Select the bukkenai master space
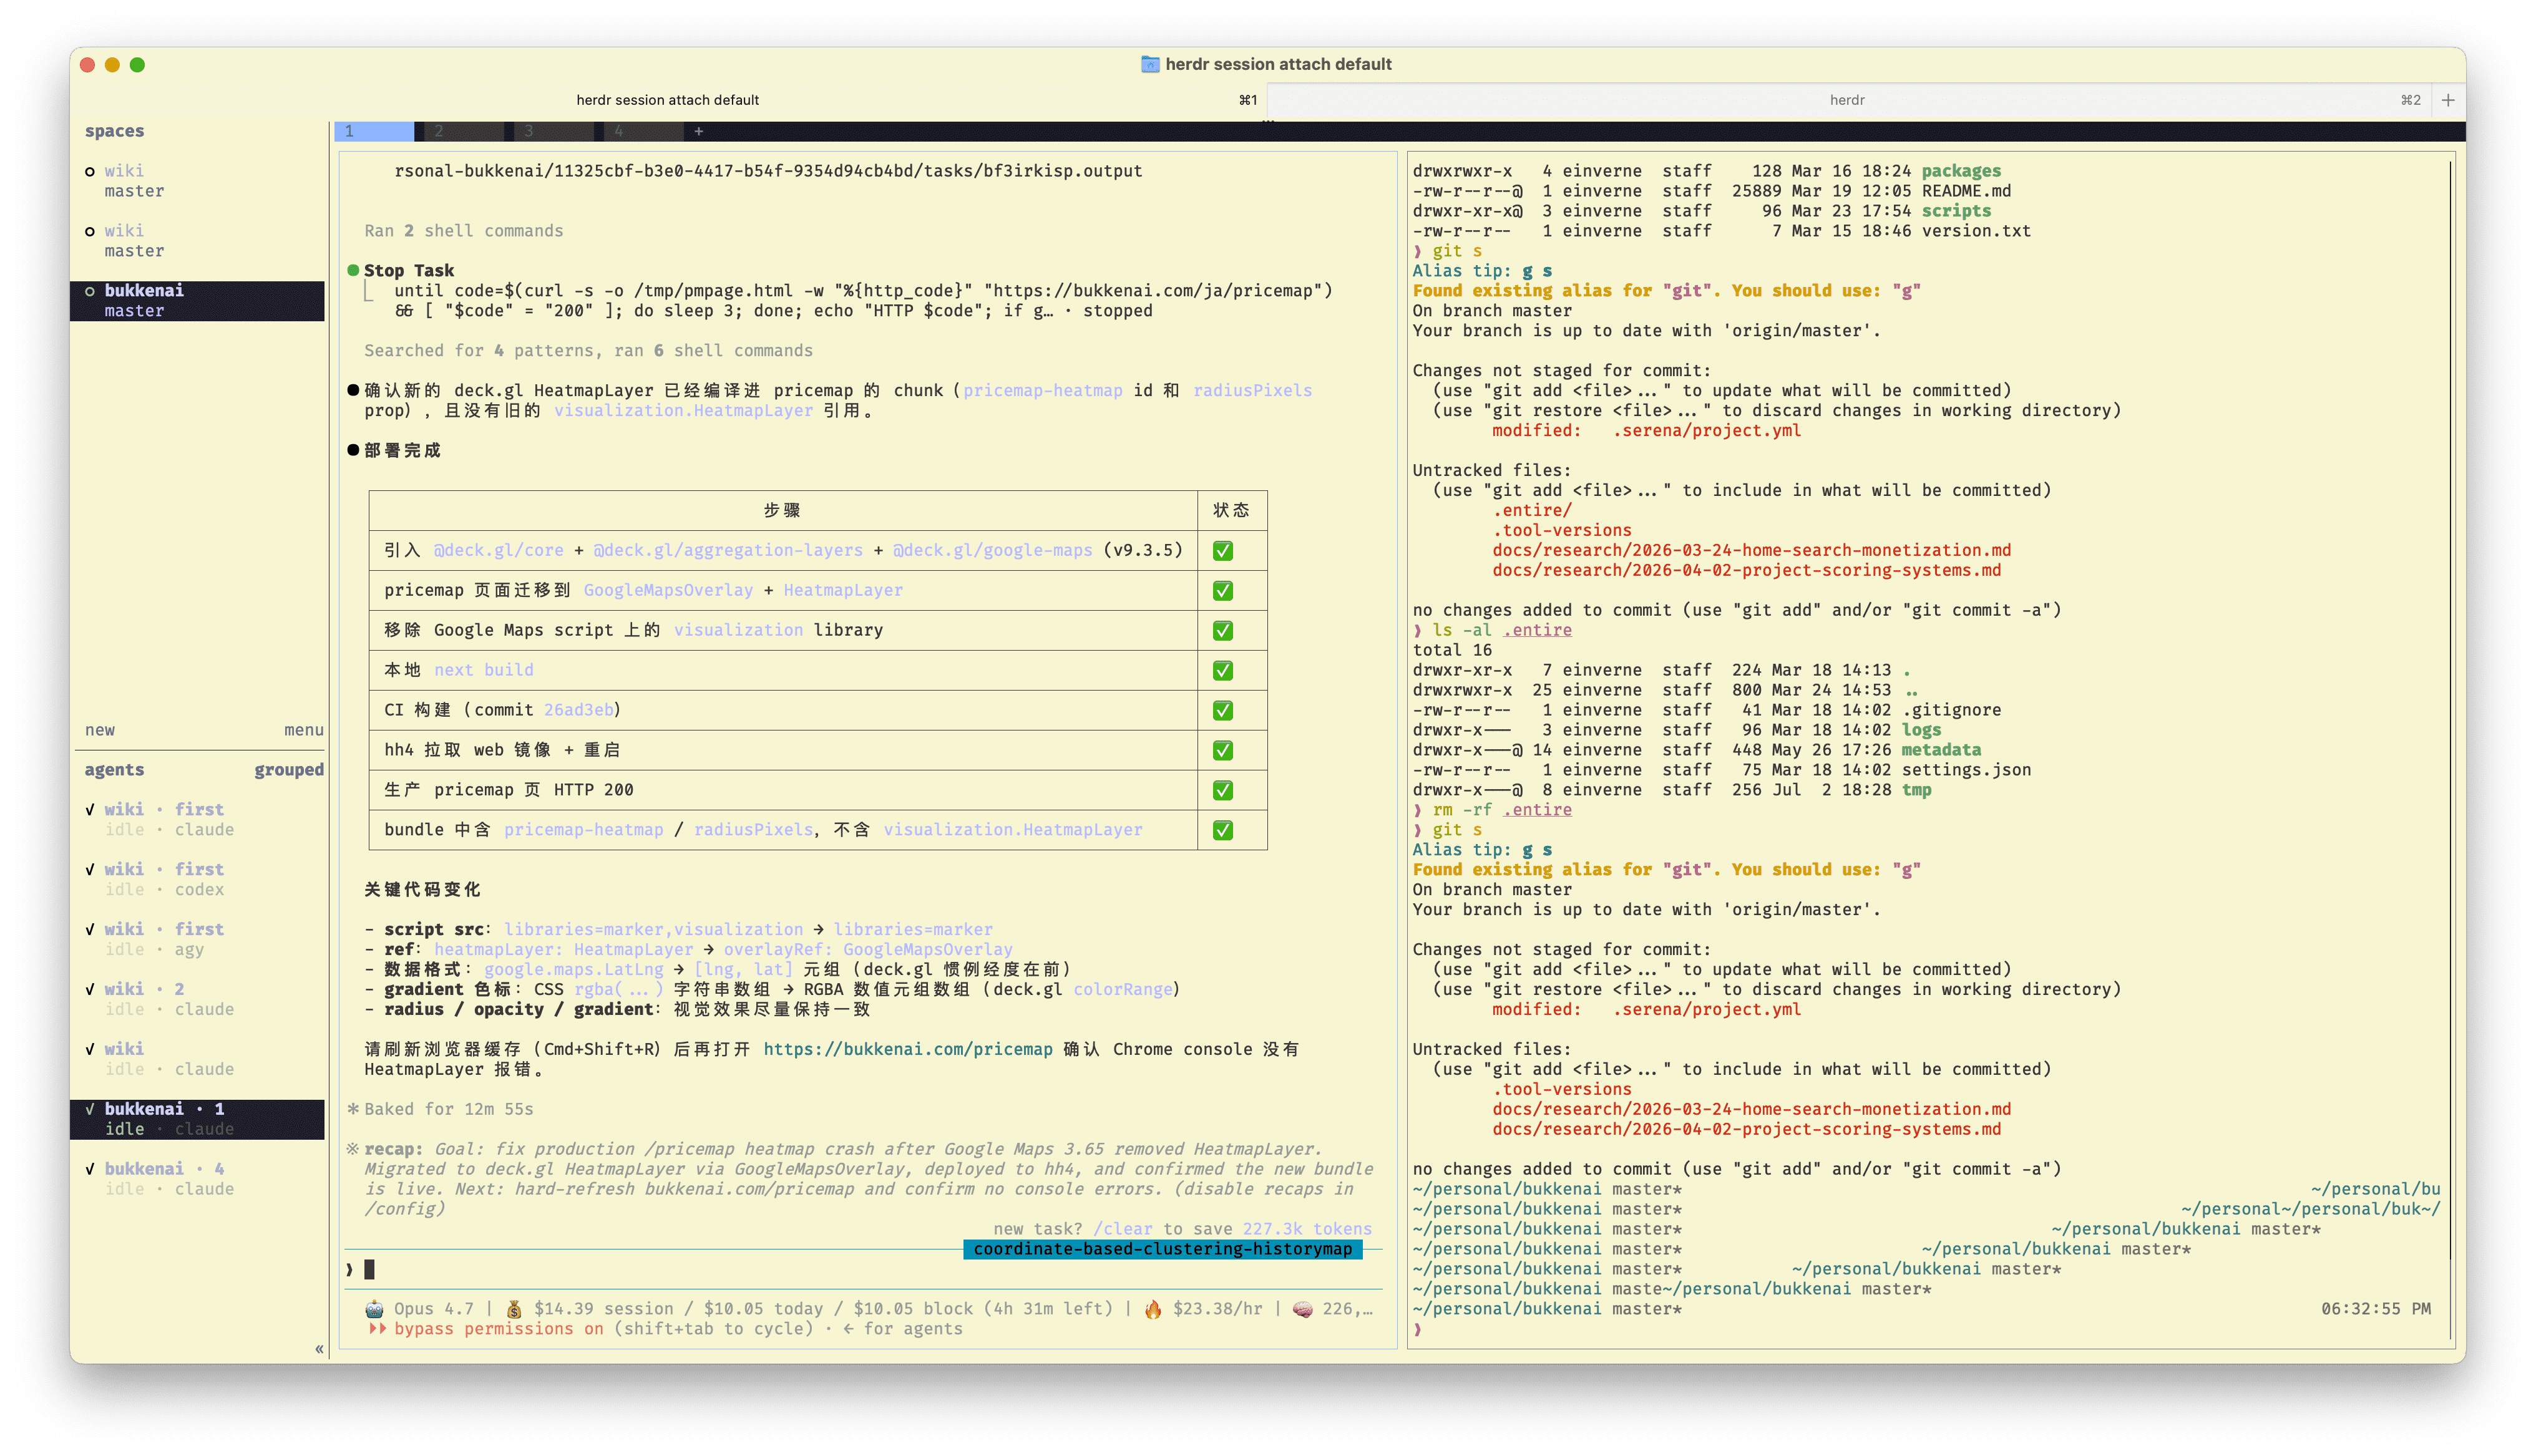The height and width of the screenshot is (1456, 2536). [x=197, y=301]
